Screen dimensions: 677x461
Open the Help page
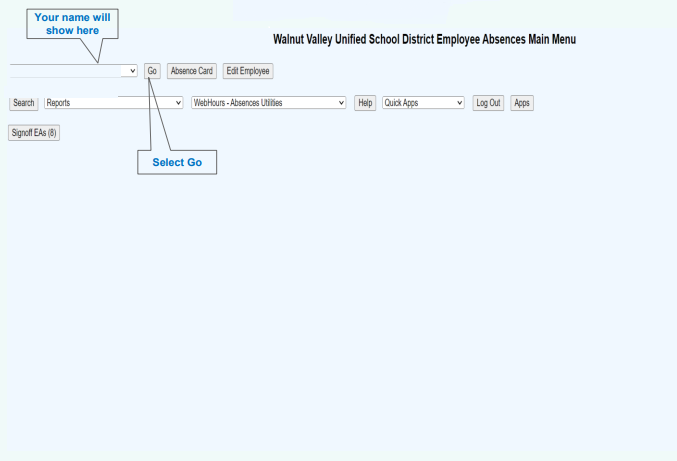point(365,103)
